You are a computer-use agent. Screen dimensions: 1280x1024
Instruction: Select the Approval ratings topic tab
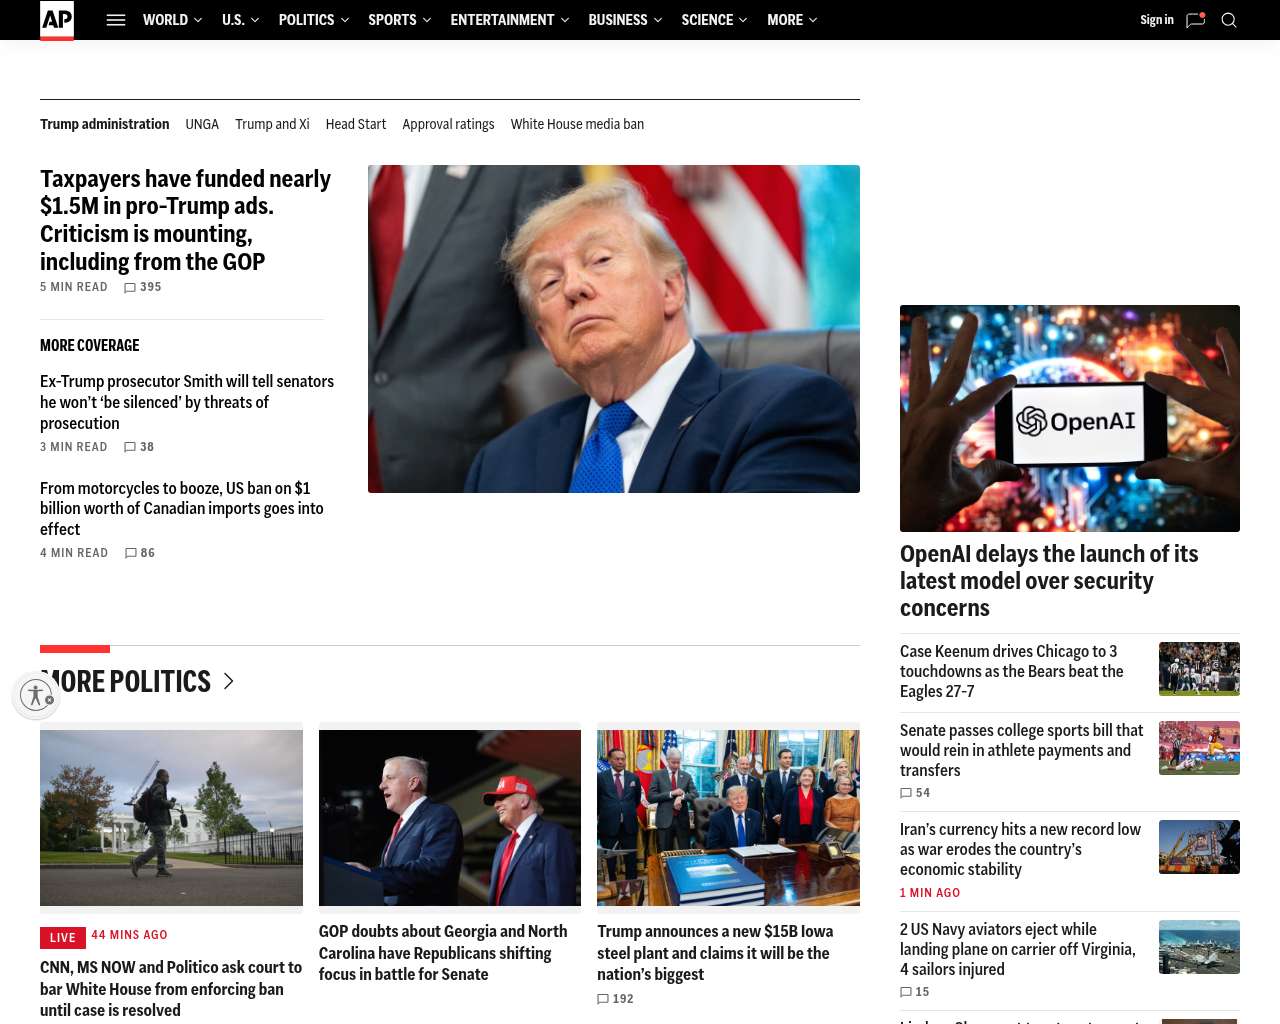[448, 125]
